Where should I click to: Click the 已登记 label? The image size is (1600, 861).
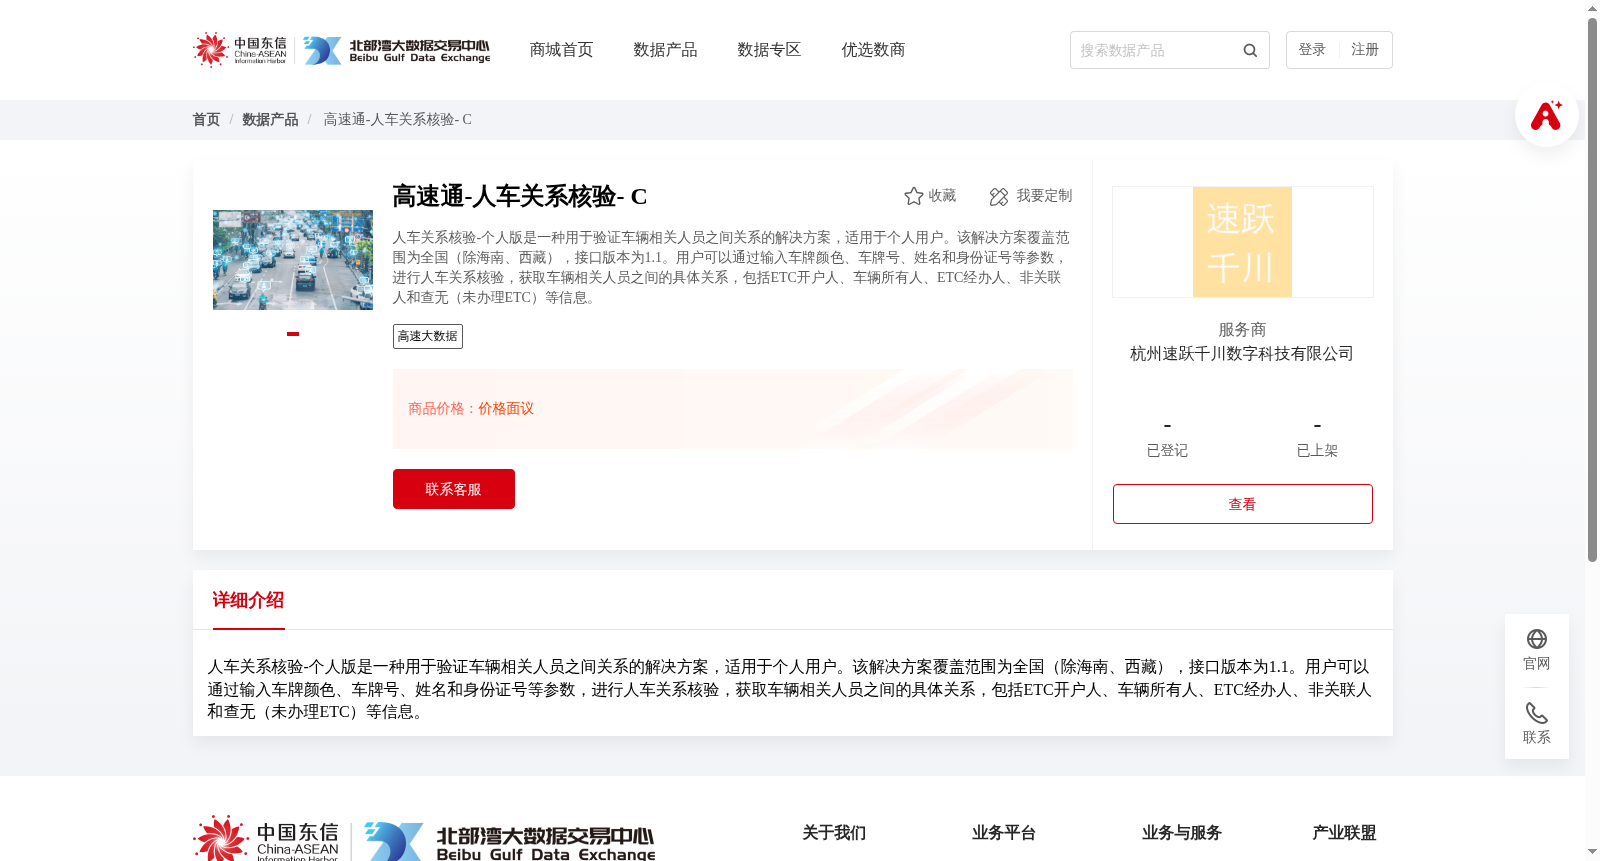tap(1167, 451)
